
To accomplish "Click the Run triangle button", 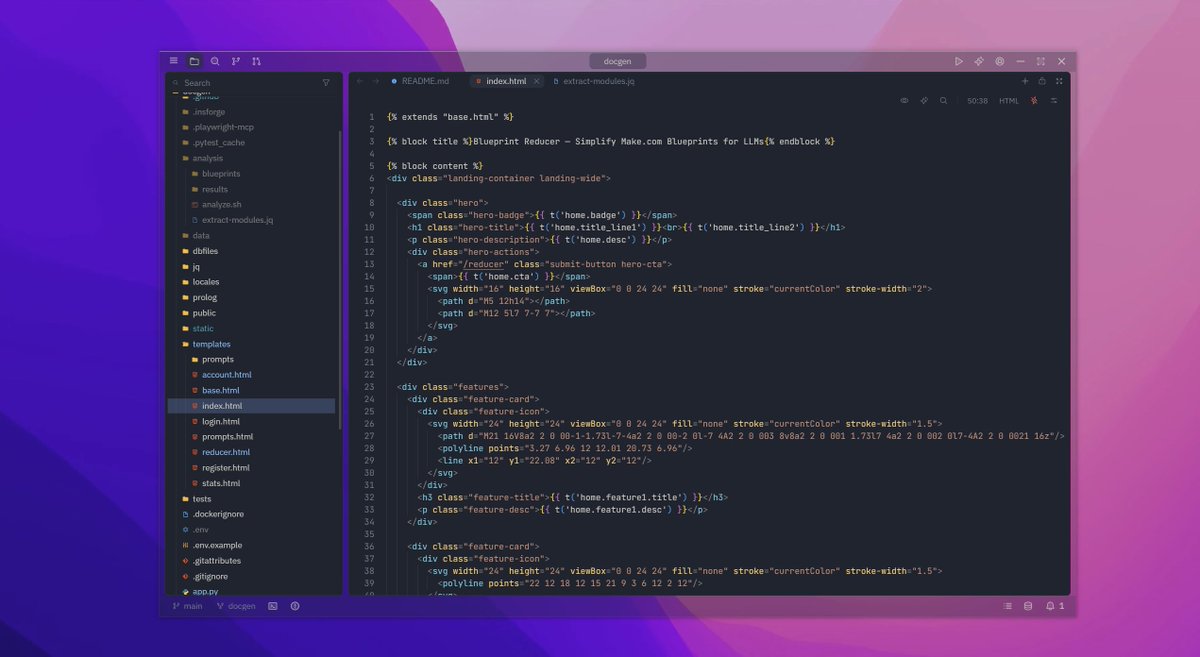I will point(959,61).
